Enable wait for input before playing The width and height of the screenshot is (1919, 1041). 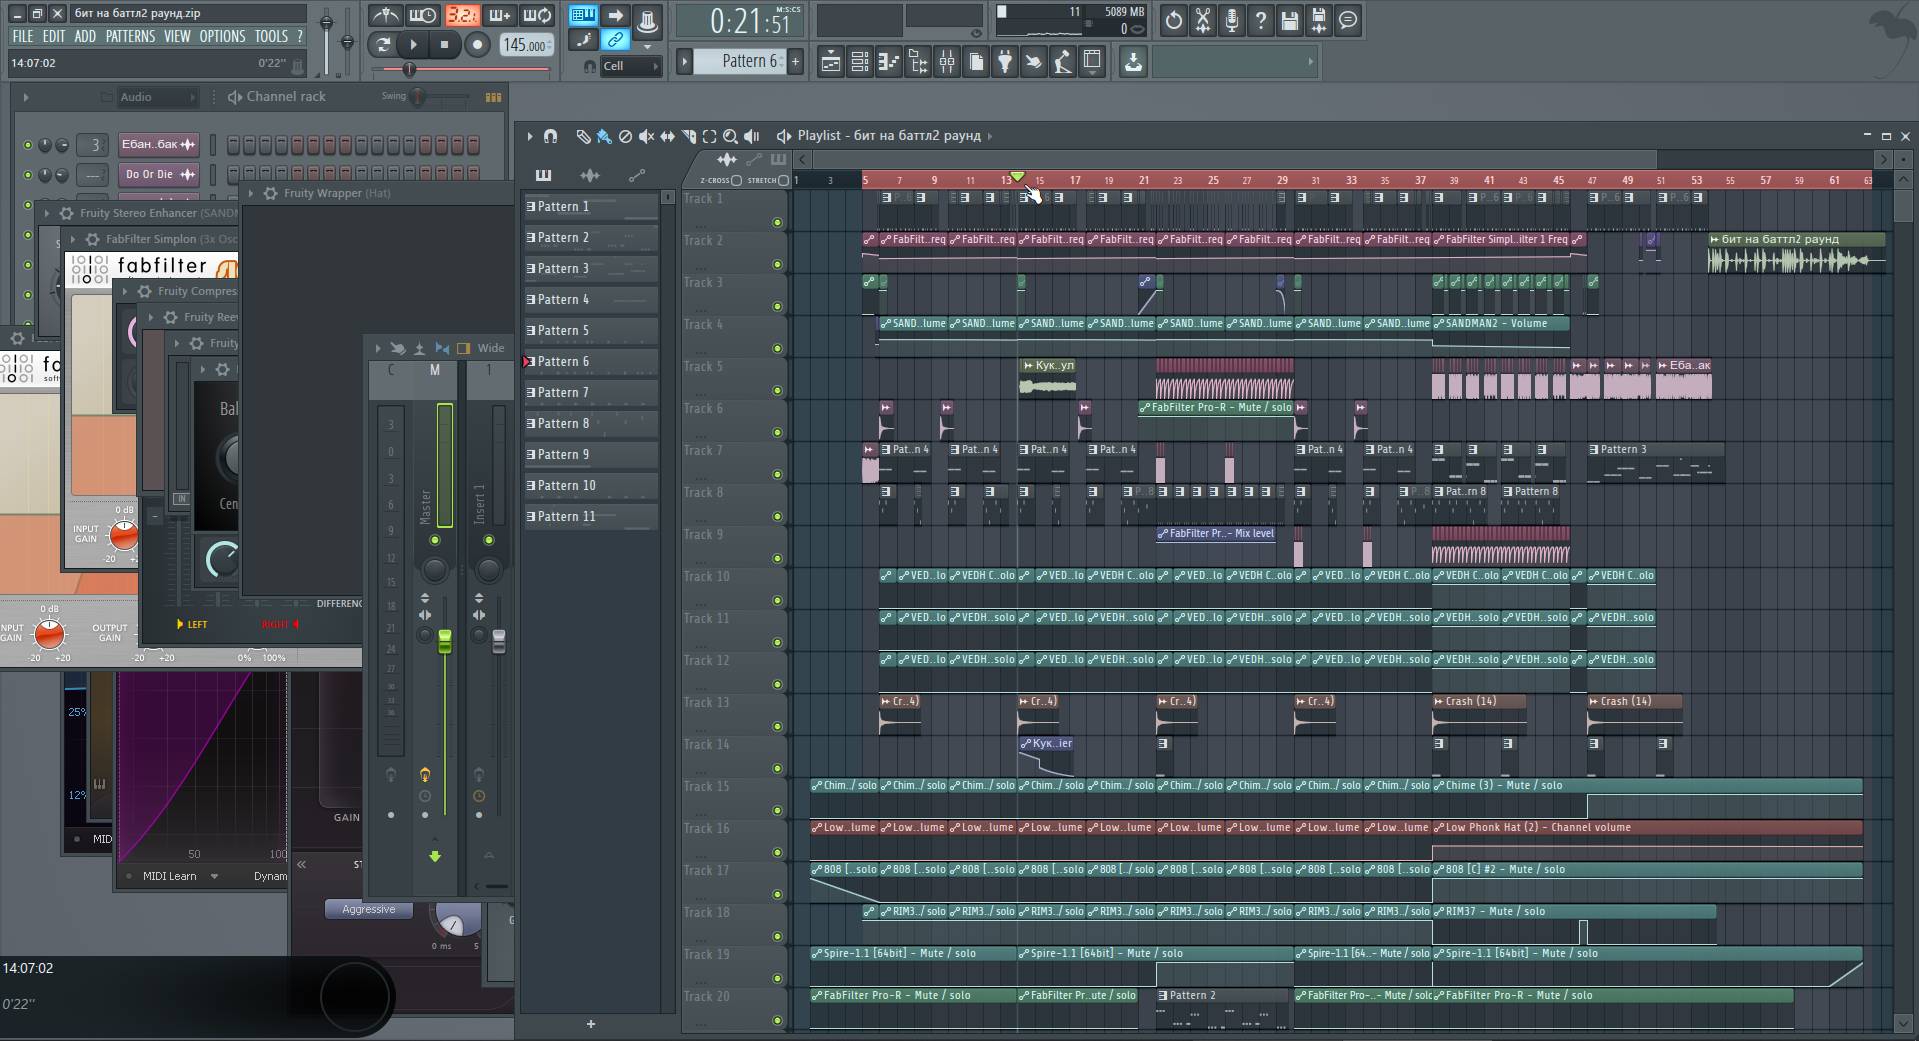coord(423,16)
